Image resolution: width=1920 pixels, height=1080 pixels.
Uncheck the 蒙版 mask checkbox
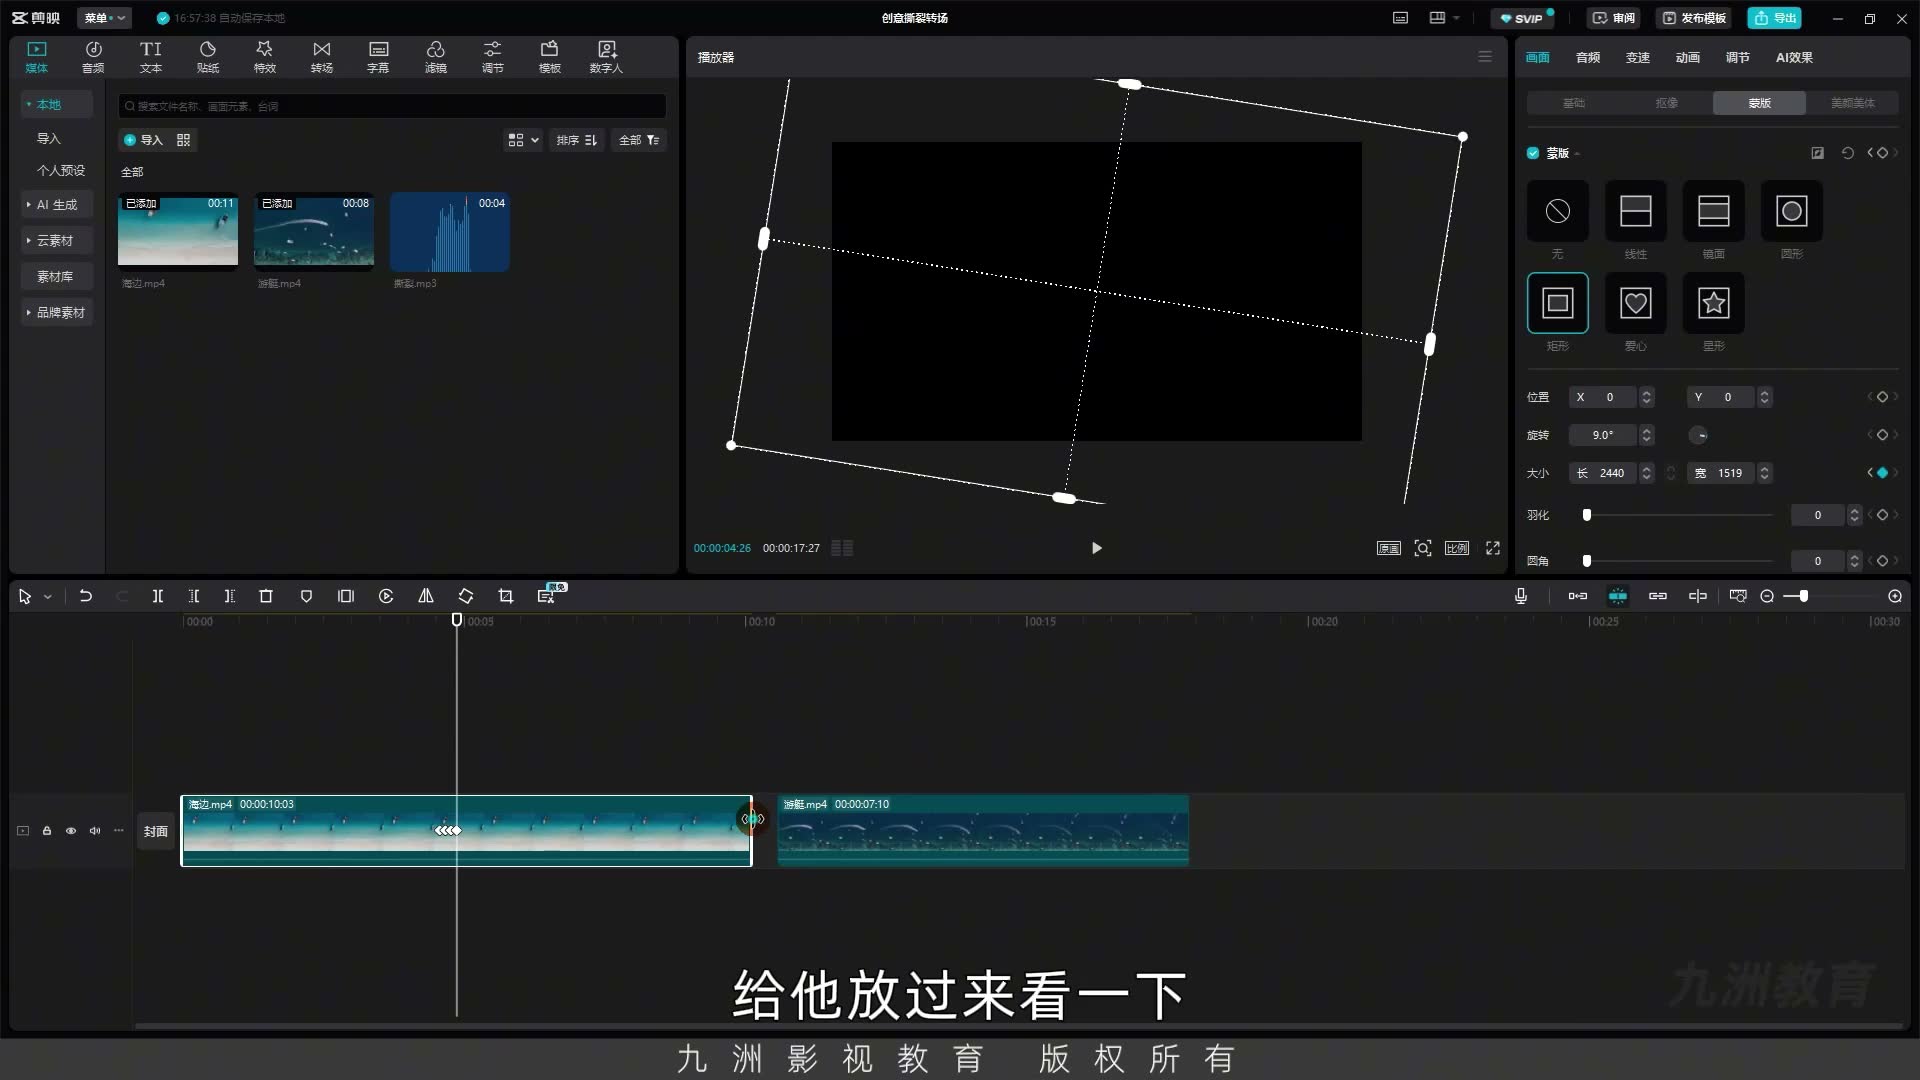tap(1533, 153)
